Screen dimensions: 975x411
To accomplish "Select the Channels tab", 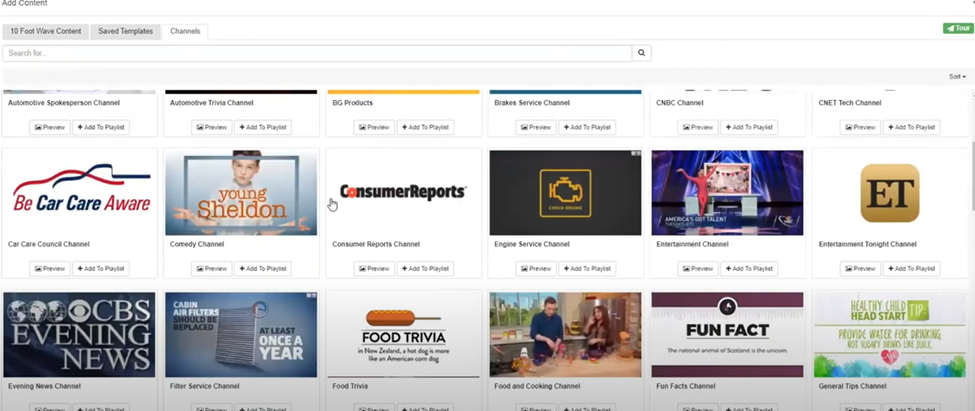I will 185,31.
